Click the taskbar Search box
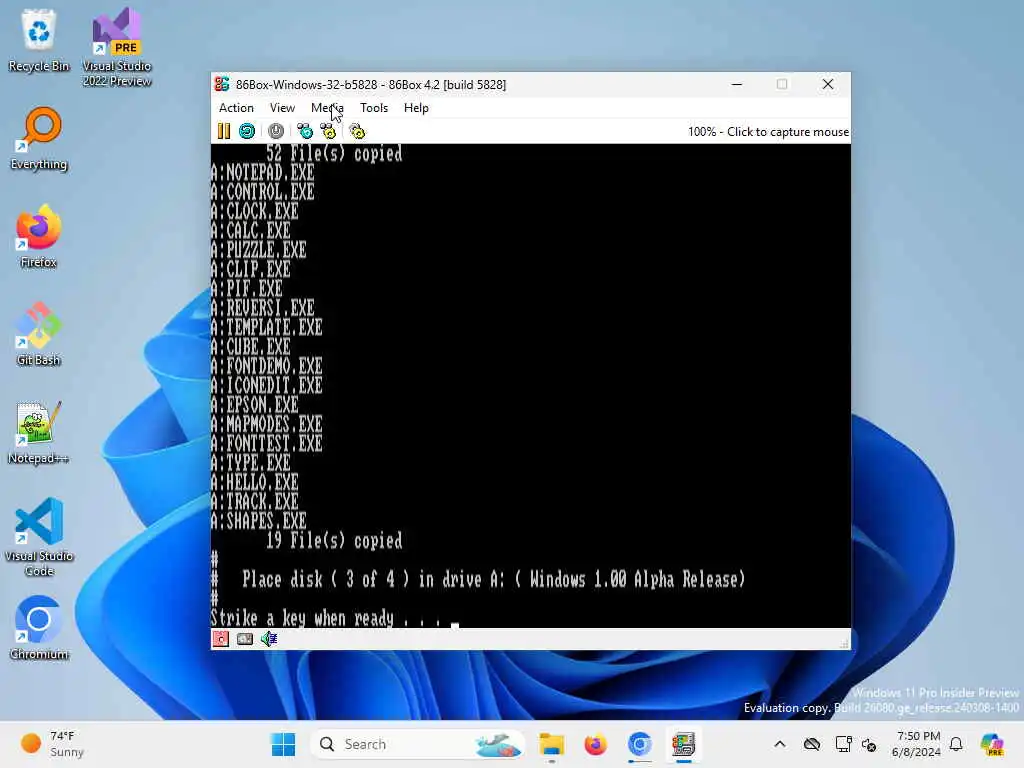This screenshot has height=768, width=1024. click(x=417, y=744)
